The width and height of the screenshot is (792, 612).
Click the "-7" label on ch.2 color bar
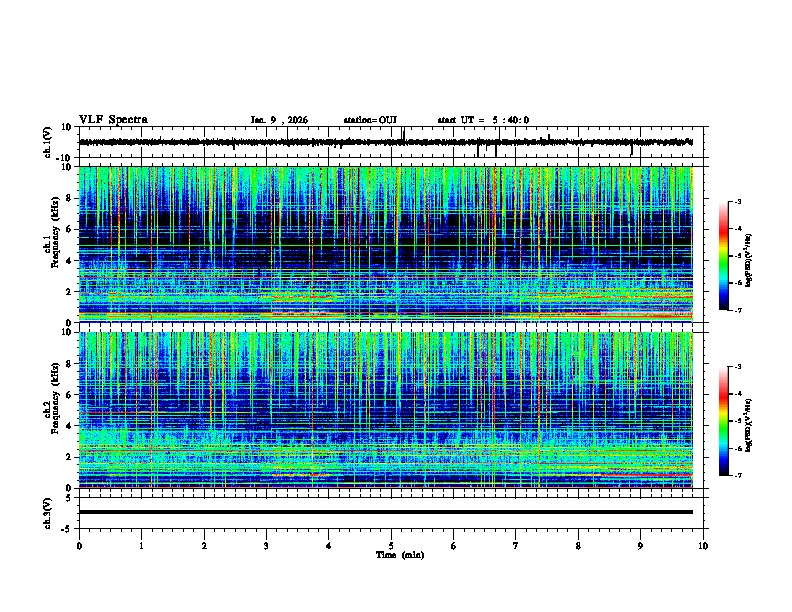[737, 476]
